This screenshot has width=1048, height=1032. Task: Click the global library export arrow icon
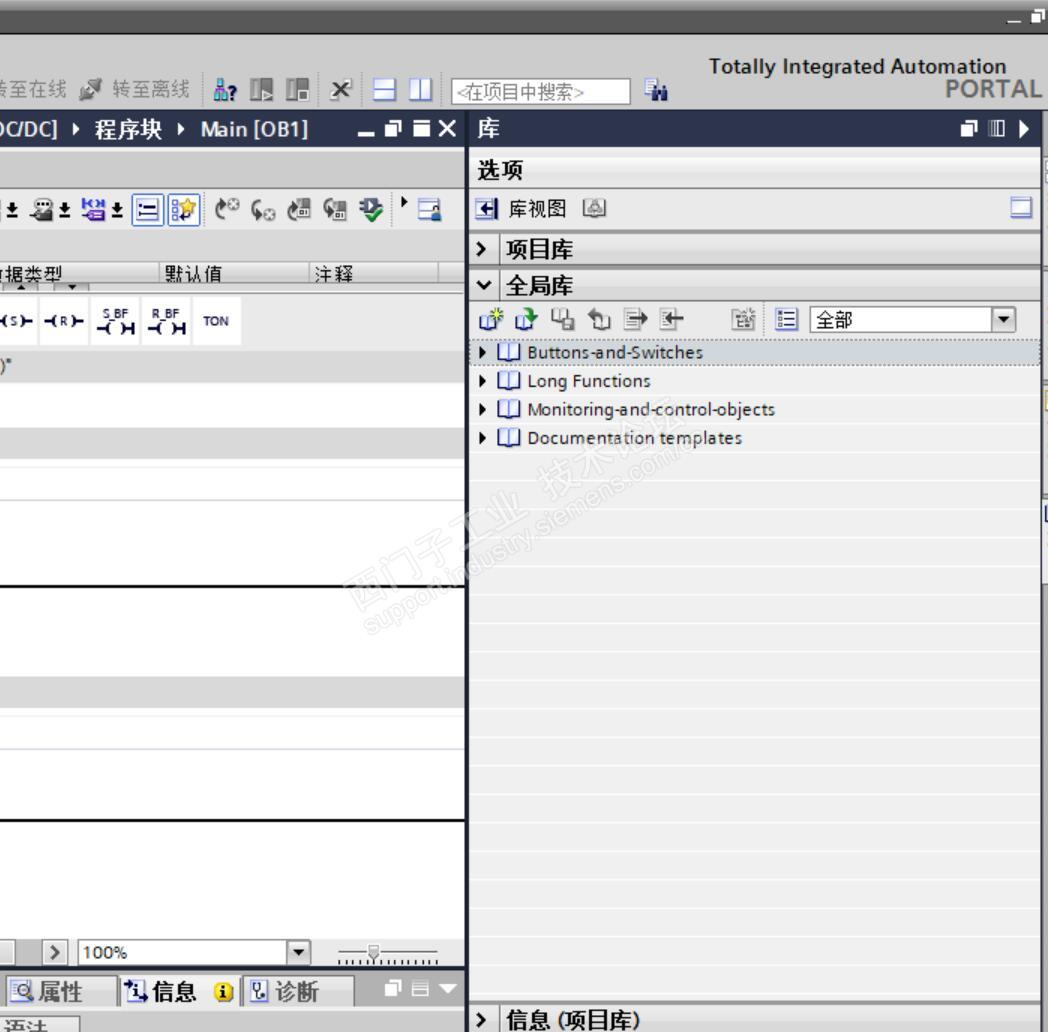click(x=635, y=319)
